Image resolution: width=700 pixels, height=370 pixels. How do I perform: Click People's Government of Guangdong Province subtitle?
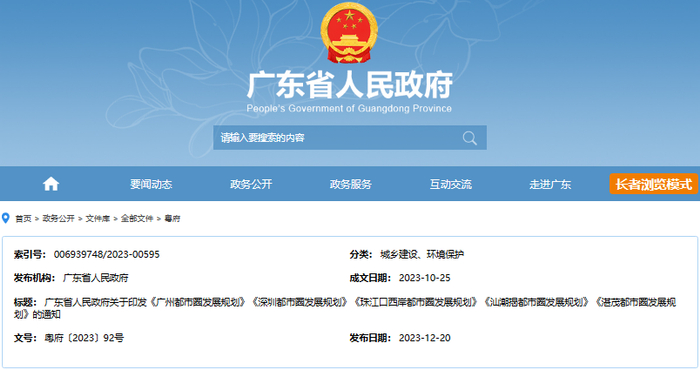pyautogui.click(x=349, y=108)
